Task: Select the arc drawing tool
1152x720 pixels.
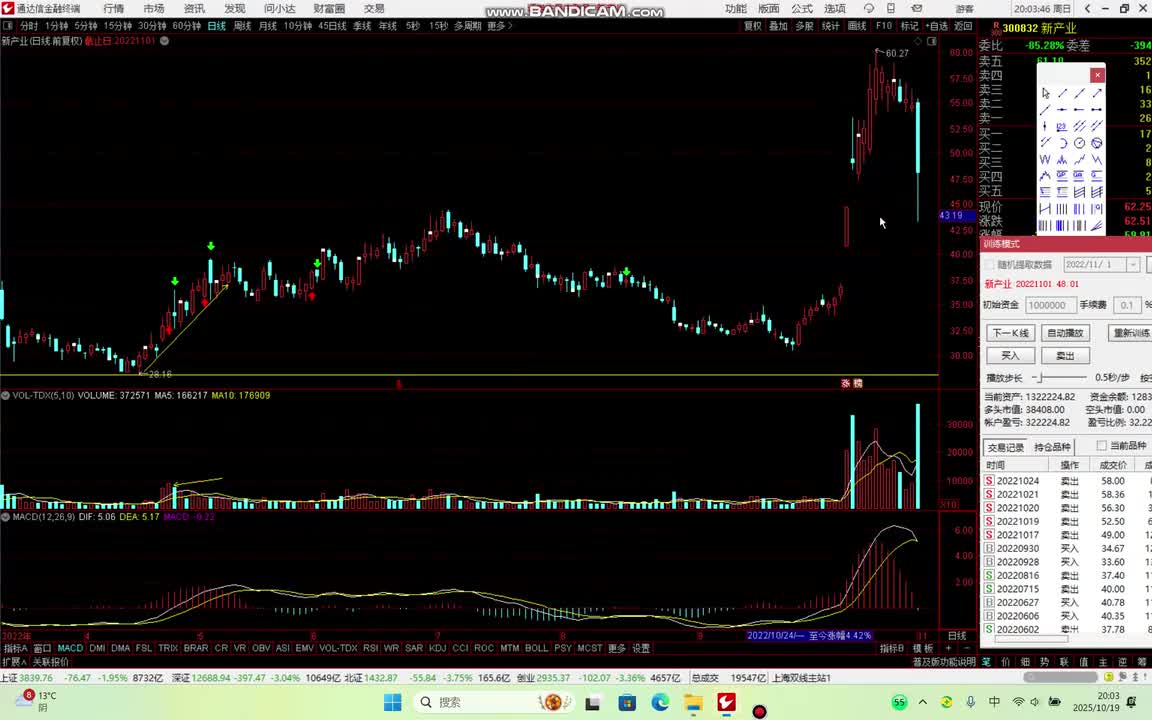Action: click(1062, 143)
